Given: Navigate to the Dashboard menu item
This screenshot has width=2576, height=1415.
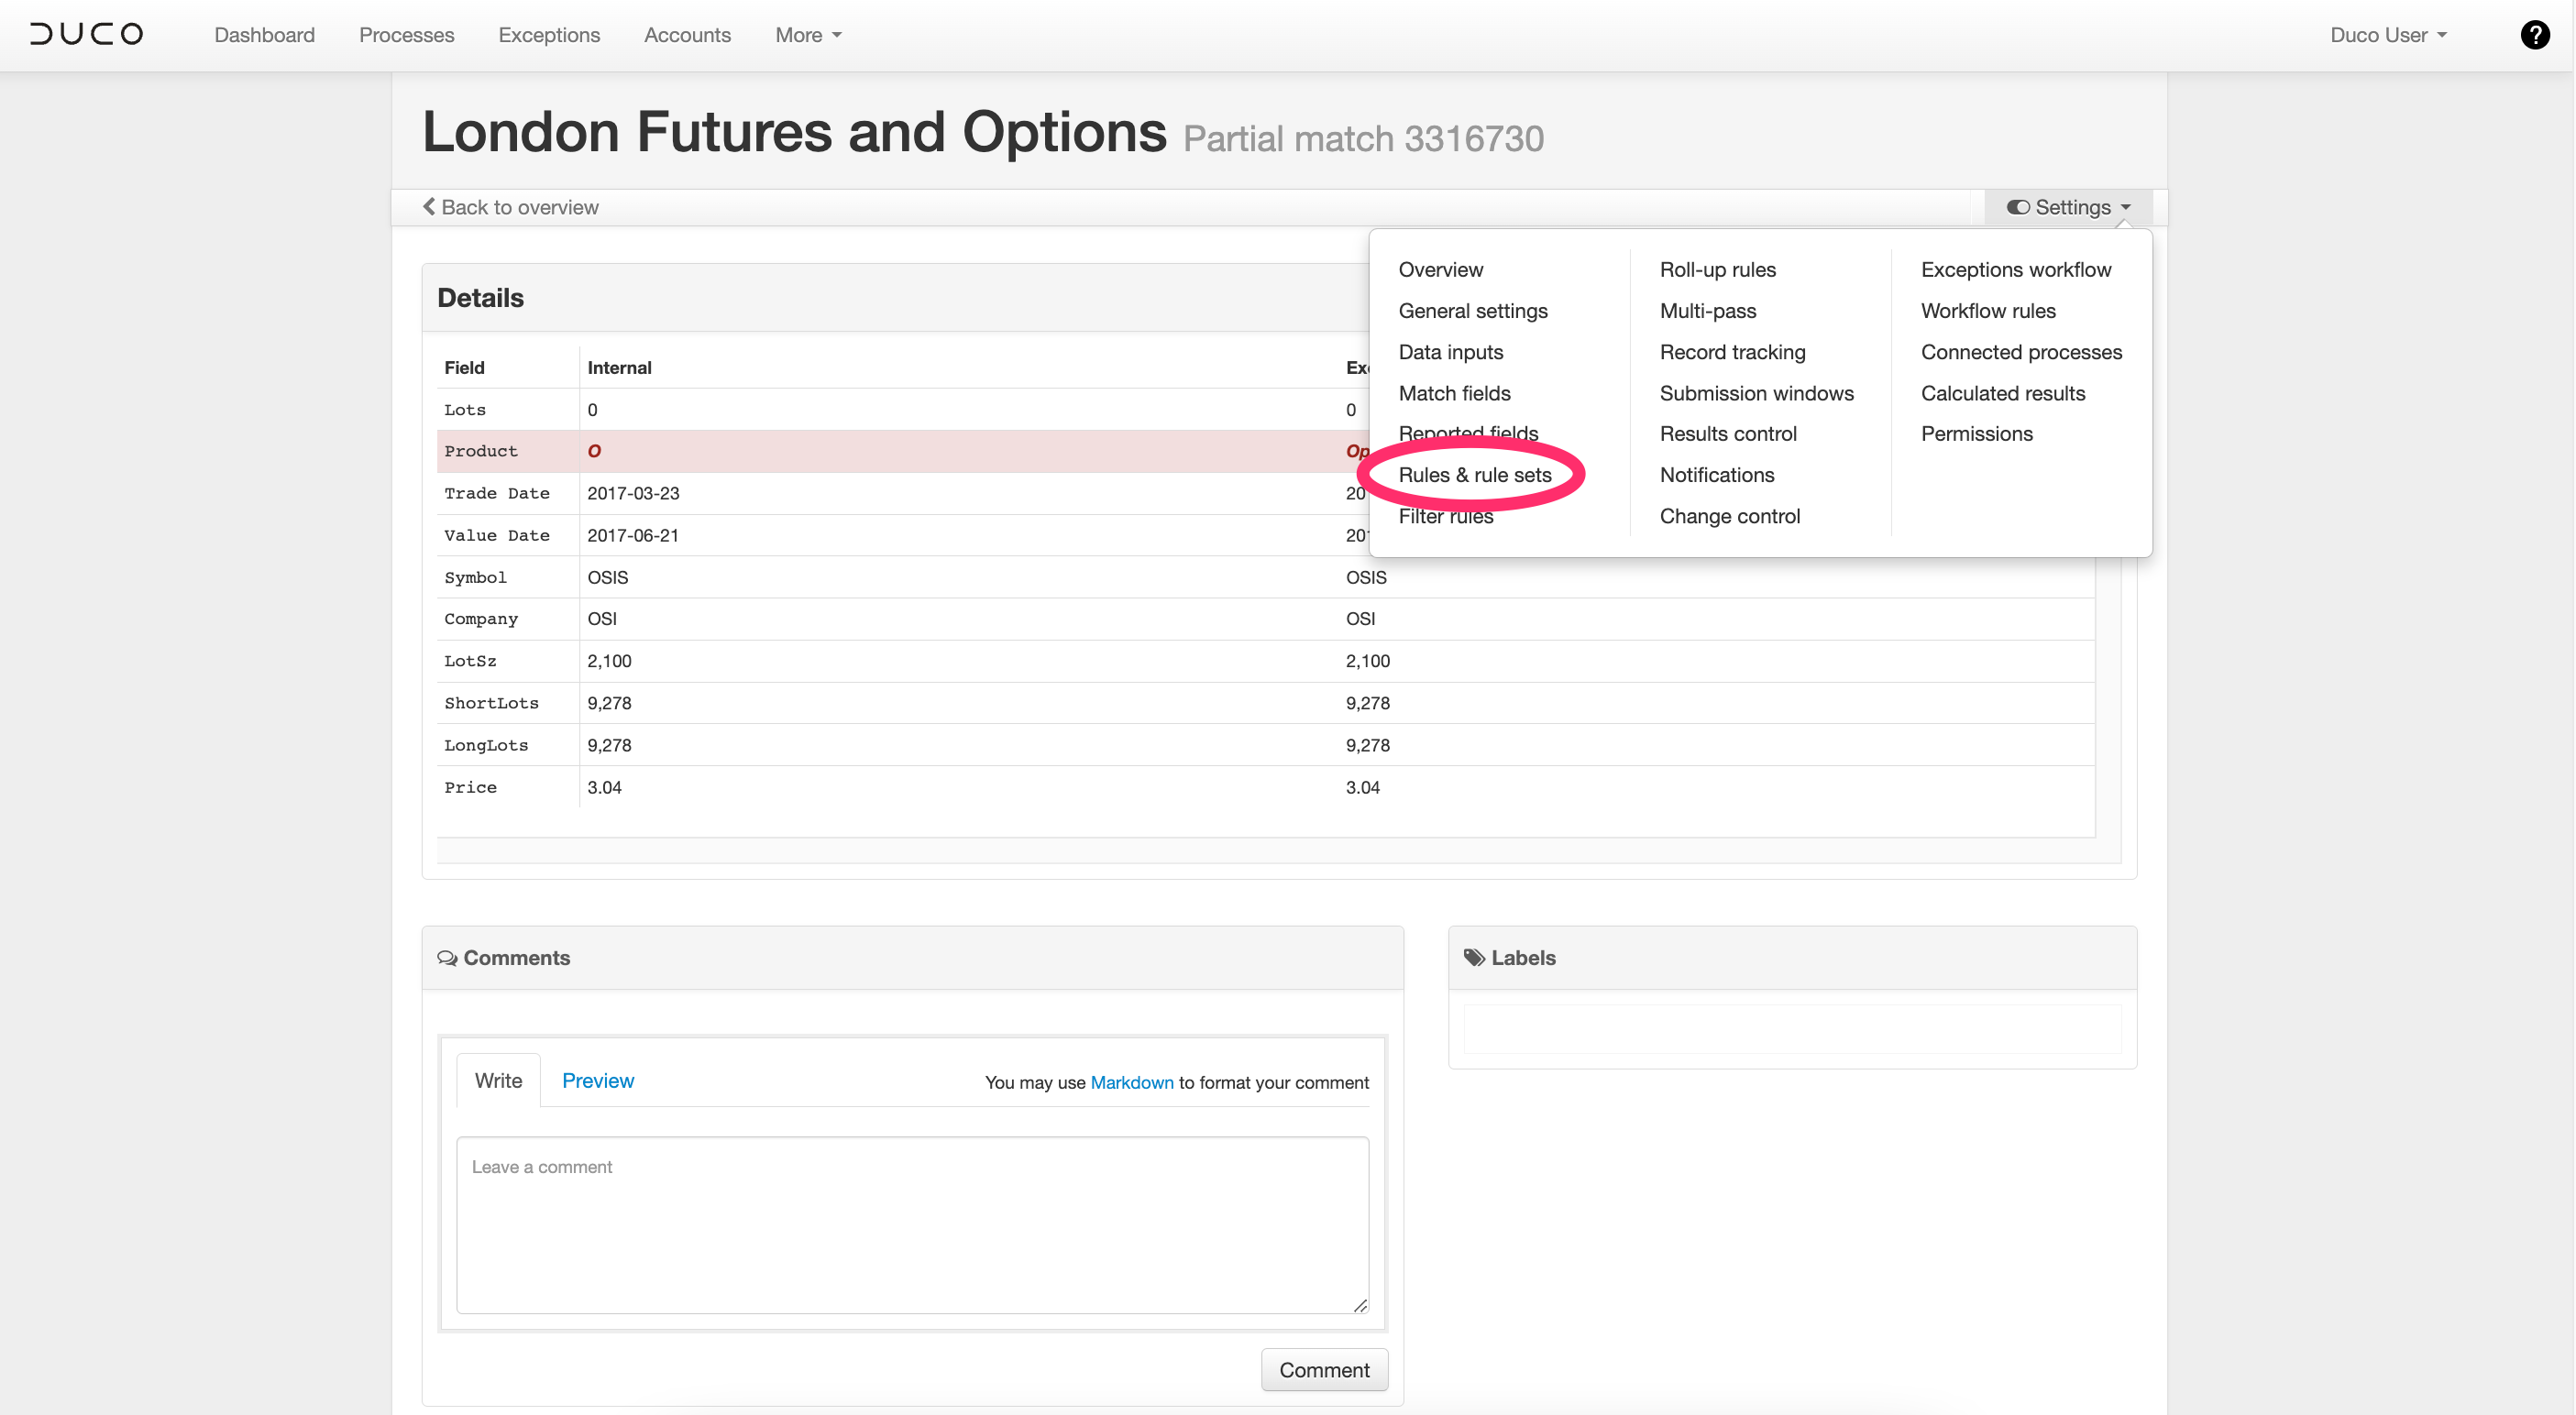Looking at the screenshot, I should 264,34.
